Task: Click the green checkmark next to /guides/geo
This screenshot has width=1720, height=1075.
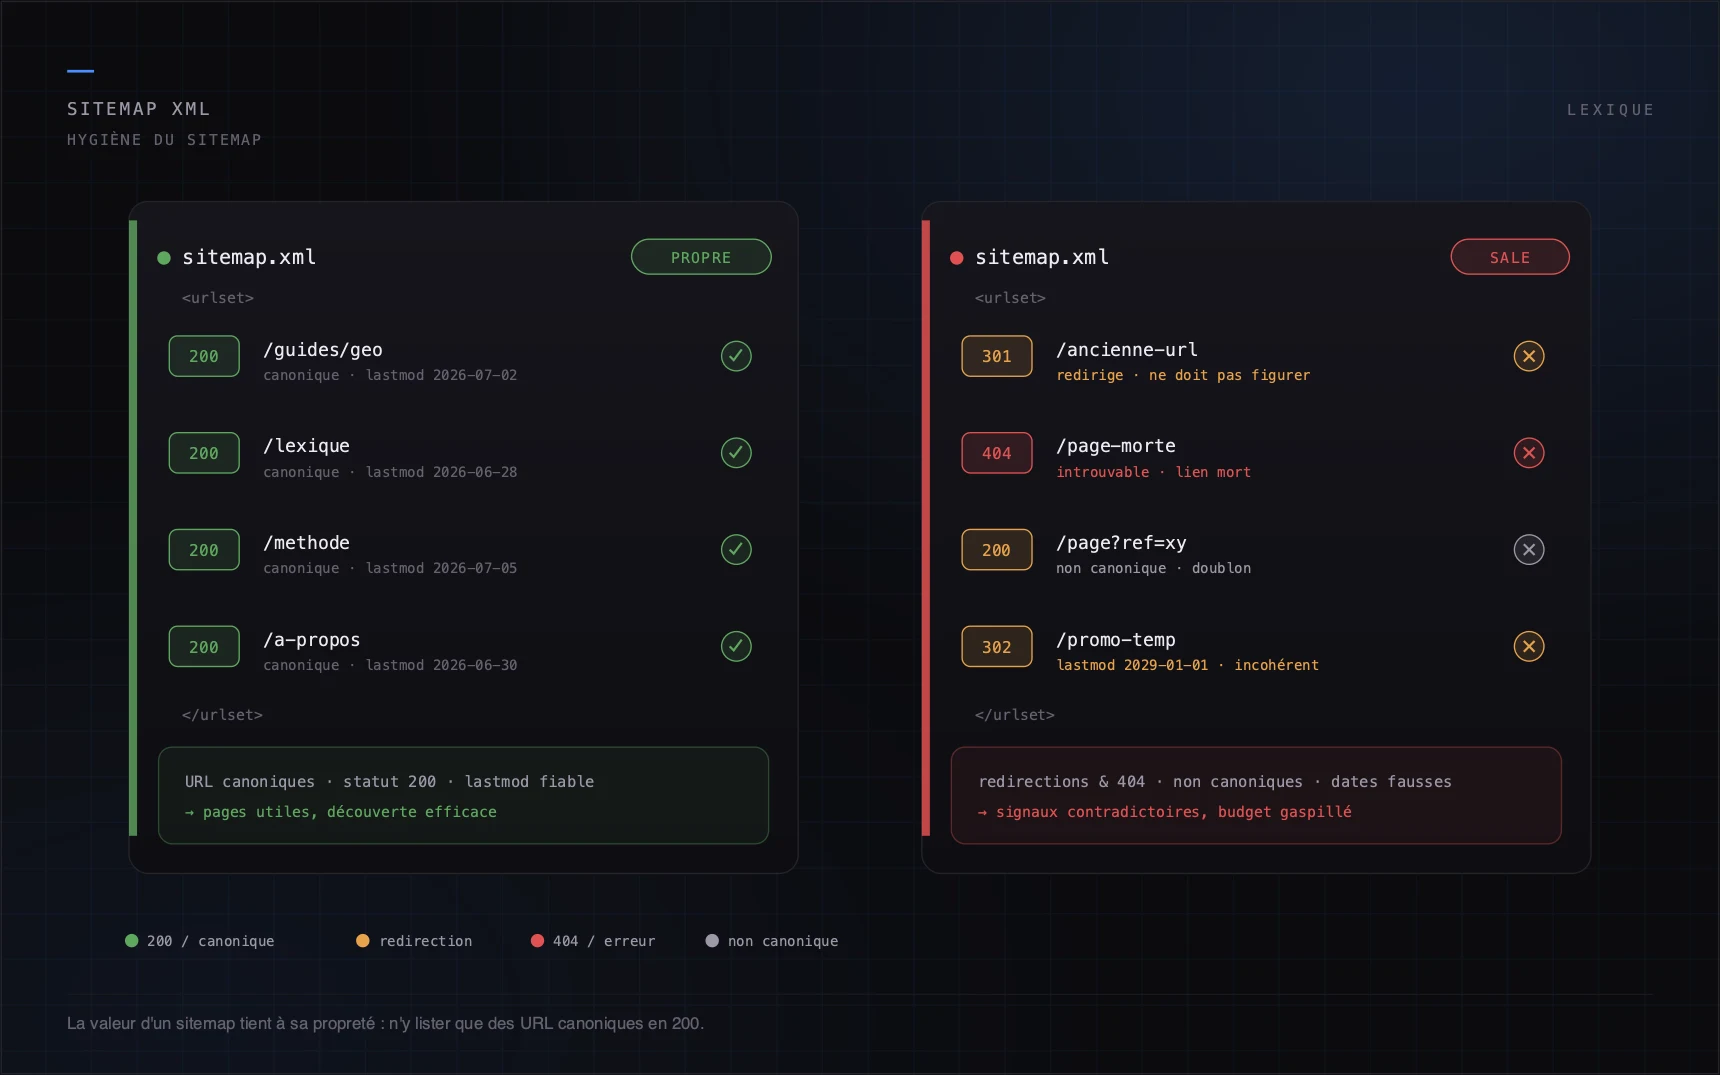Action: coord(736,356)
